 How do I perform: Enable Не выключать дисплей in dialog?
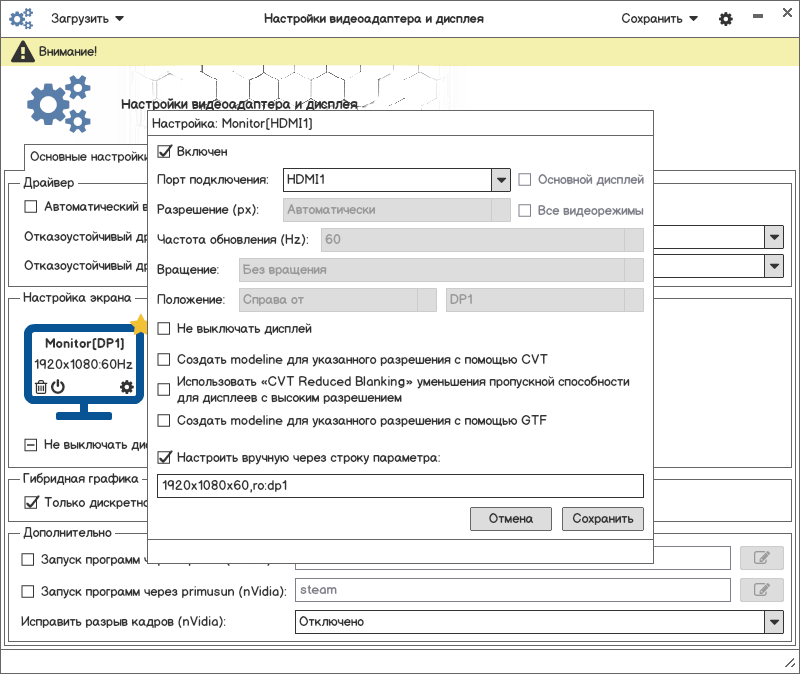click(x=164, y=329)
